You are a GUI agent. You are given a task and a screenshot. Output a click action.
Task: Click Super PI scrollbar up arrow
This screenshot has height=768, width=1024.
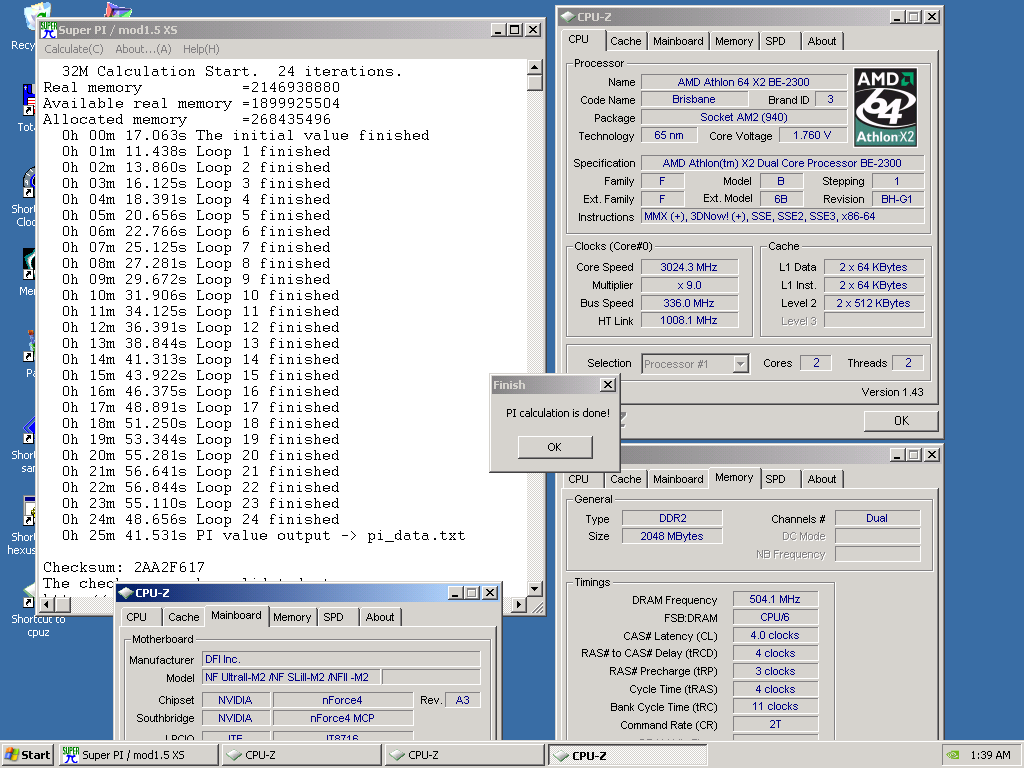534,67
